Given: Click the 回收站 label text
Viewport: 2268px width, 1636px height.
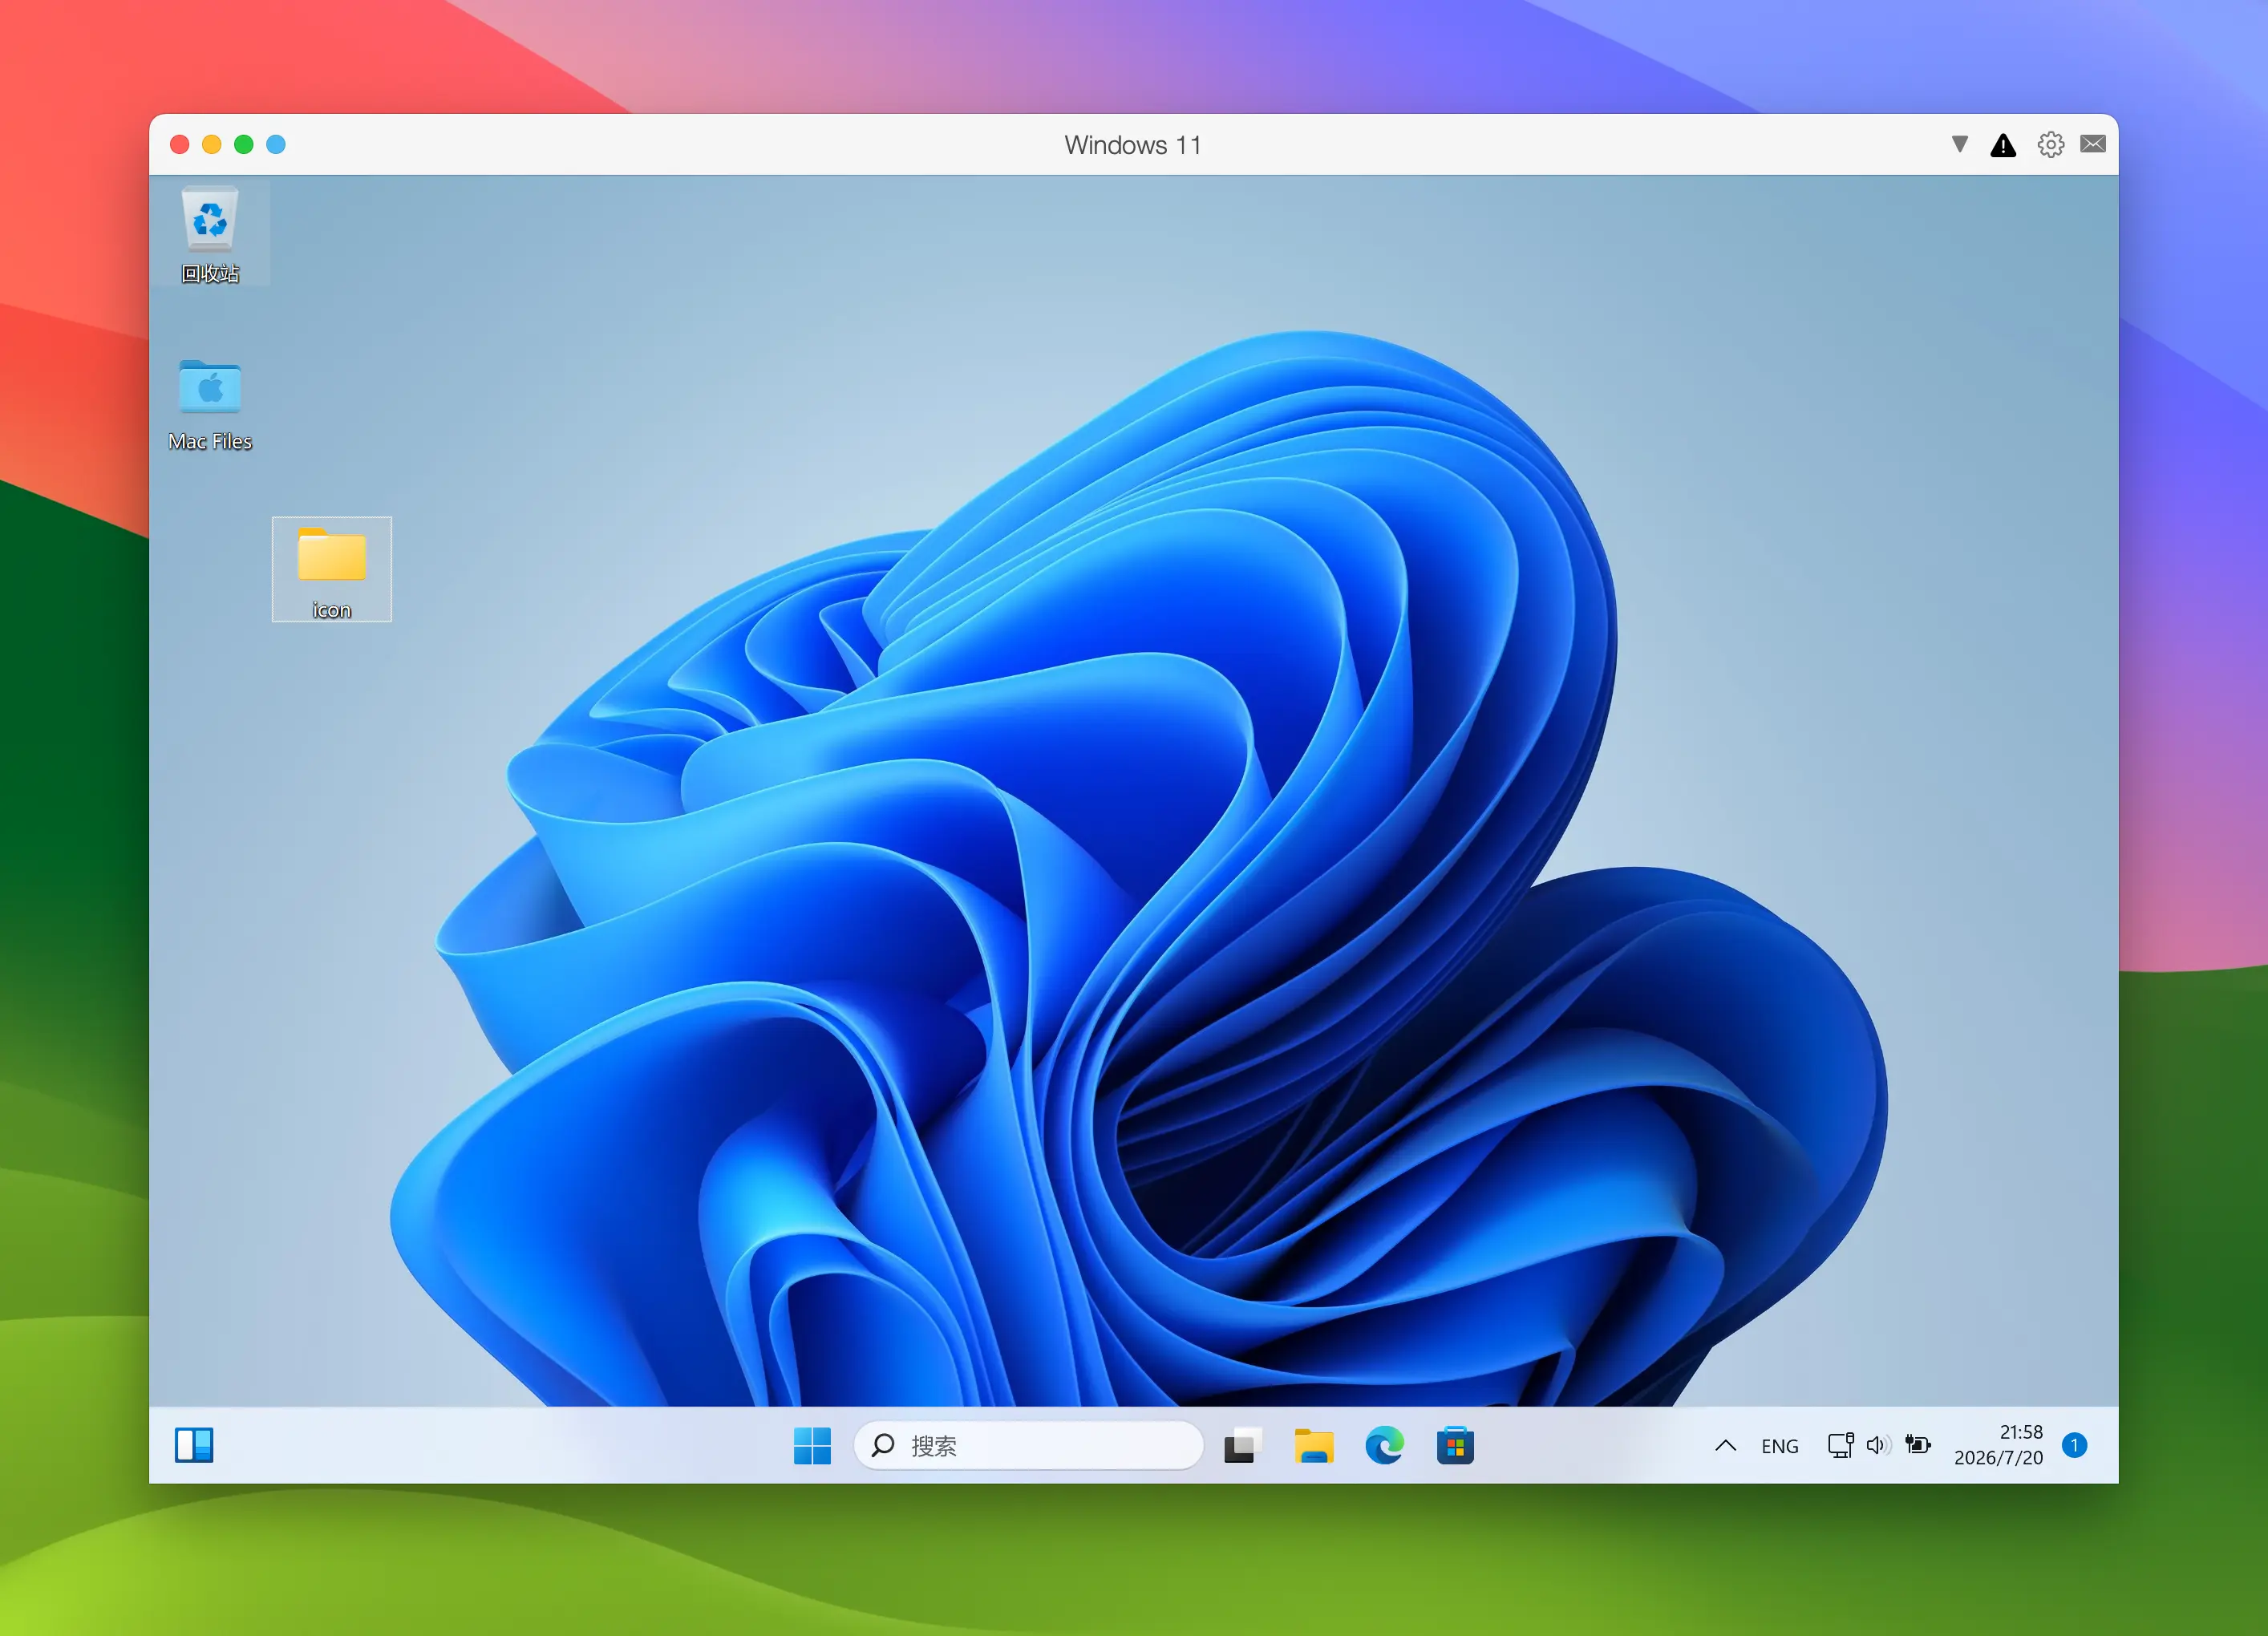Looking at the screenshot, I should tap(210, 273).
